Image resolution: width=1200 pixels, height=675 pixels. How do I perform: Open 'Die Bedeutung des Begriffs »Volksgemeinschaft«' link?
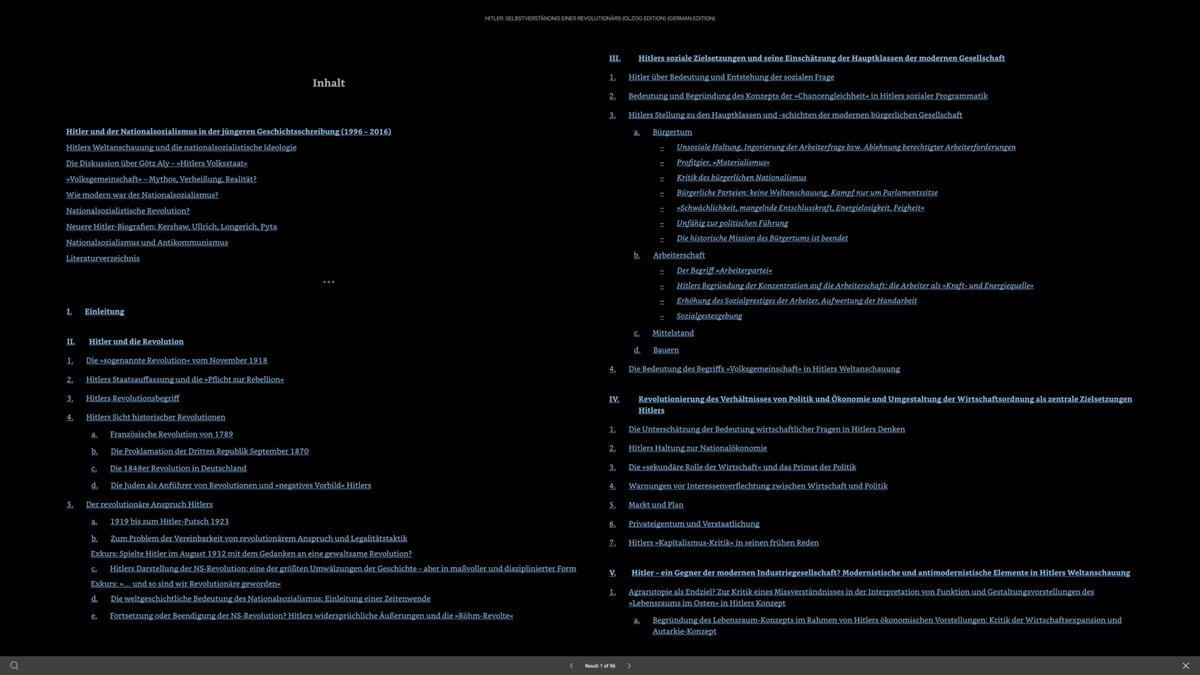[764, 369]
